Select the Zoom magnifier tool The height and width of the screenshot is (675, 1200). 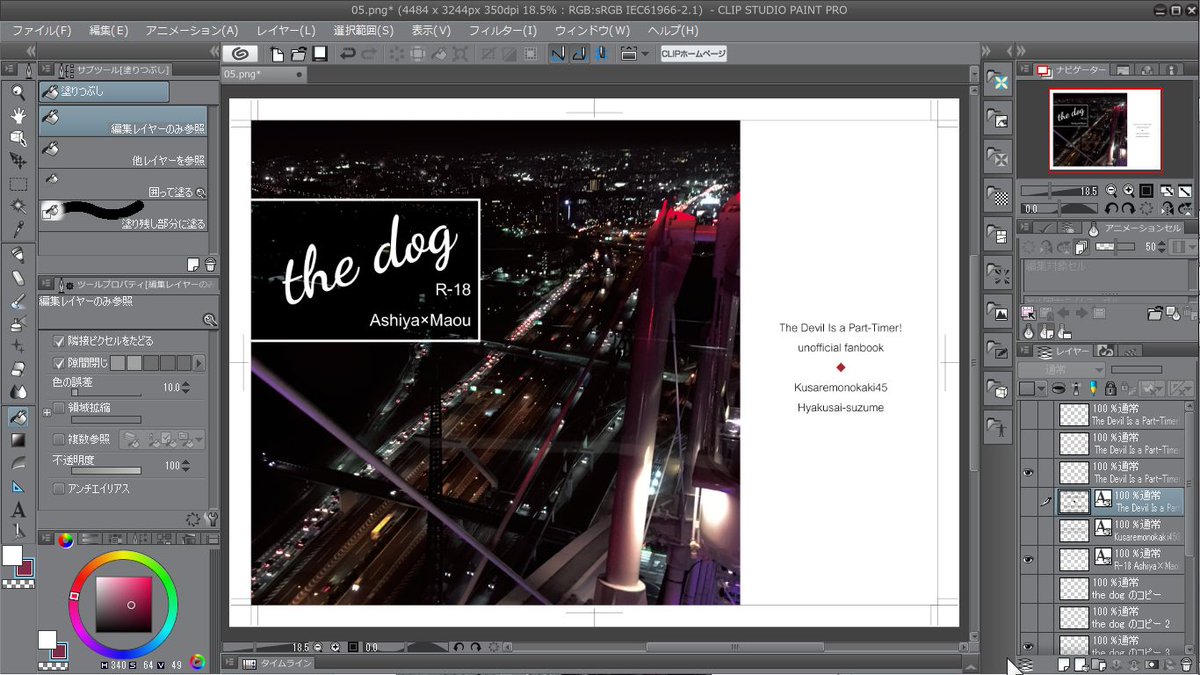[x=18, y=92]
